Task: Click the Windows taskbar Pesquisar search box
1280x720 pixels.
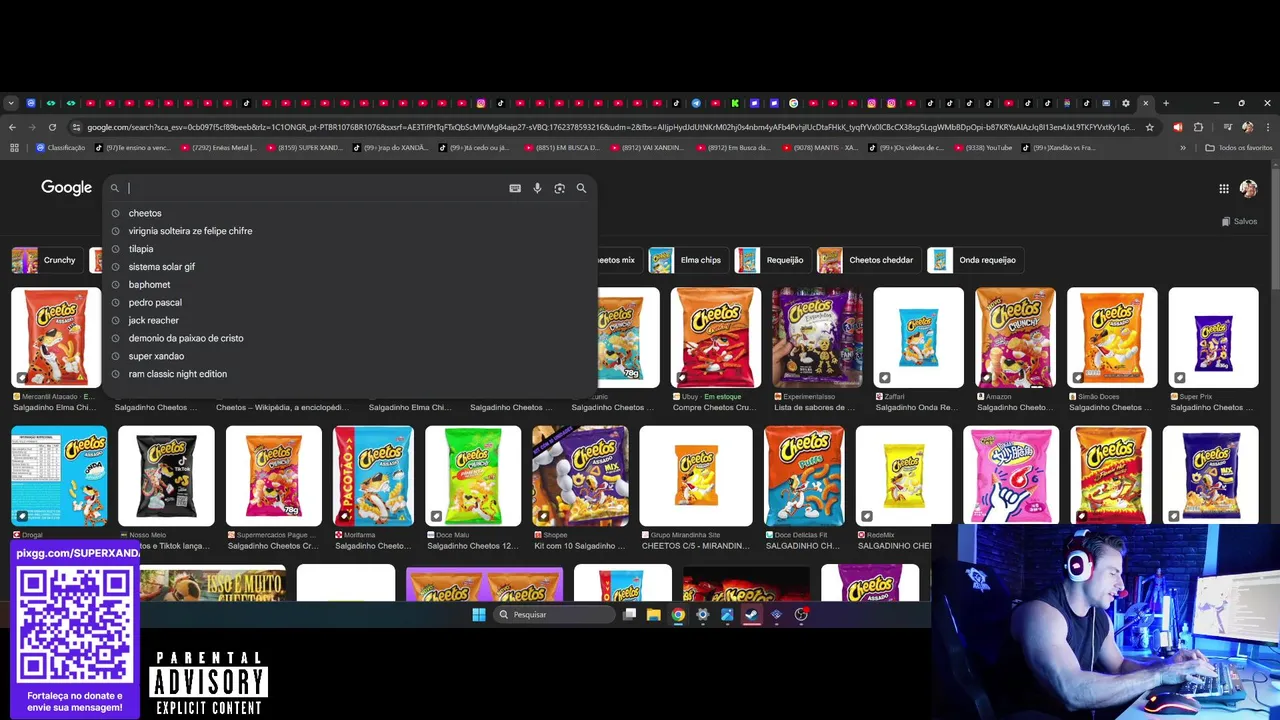Action: 555,614
